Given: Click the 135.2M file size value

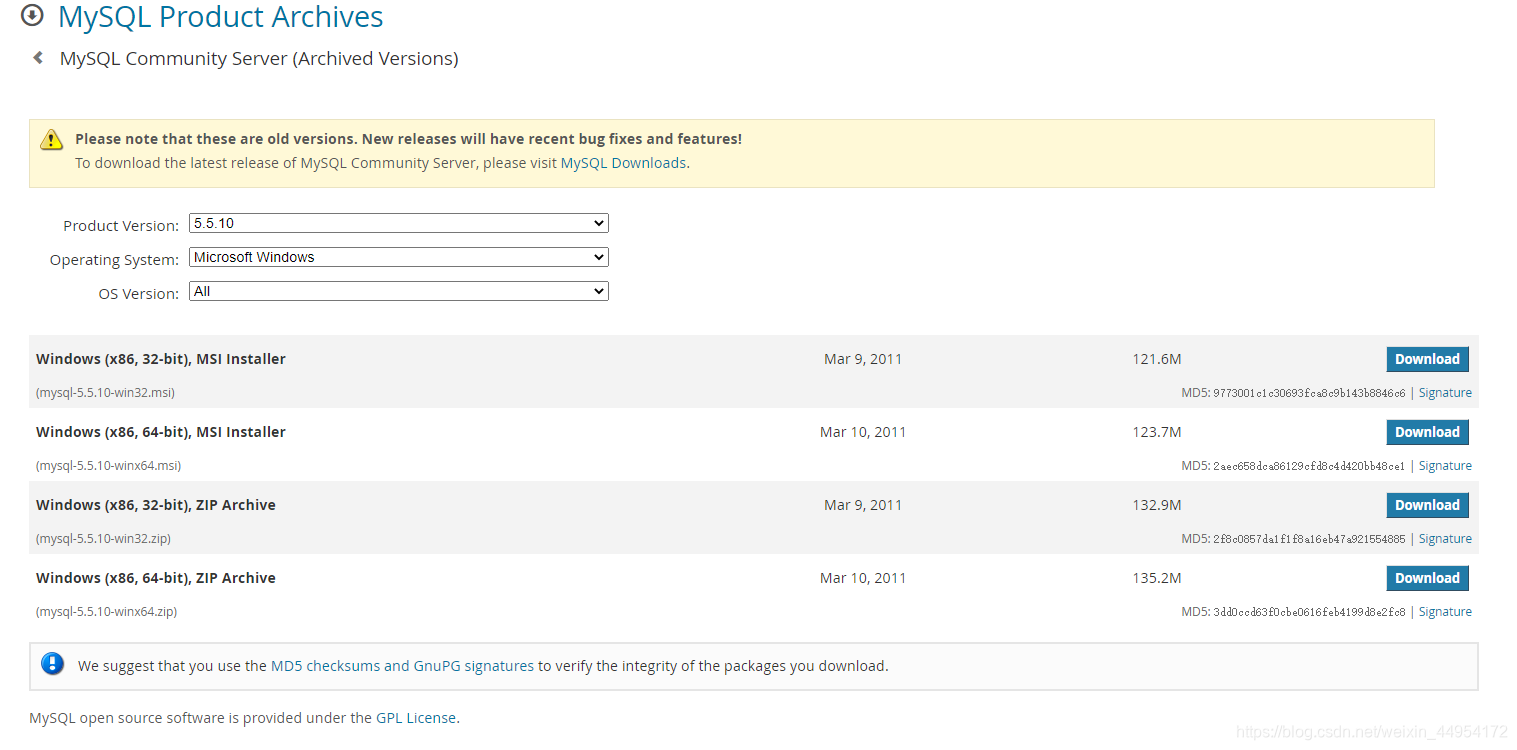Looking at the screenshot, I should tap(1157, 578).
